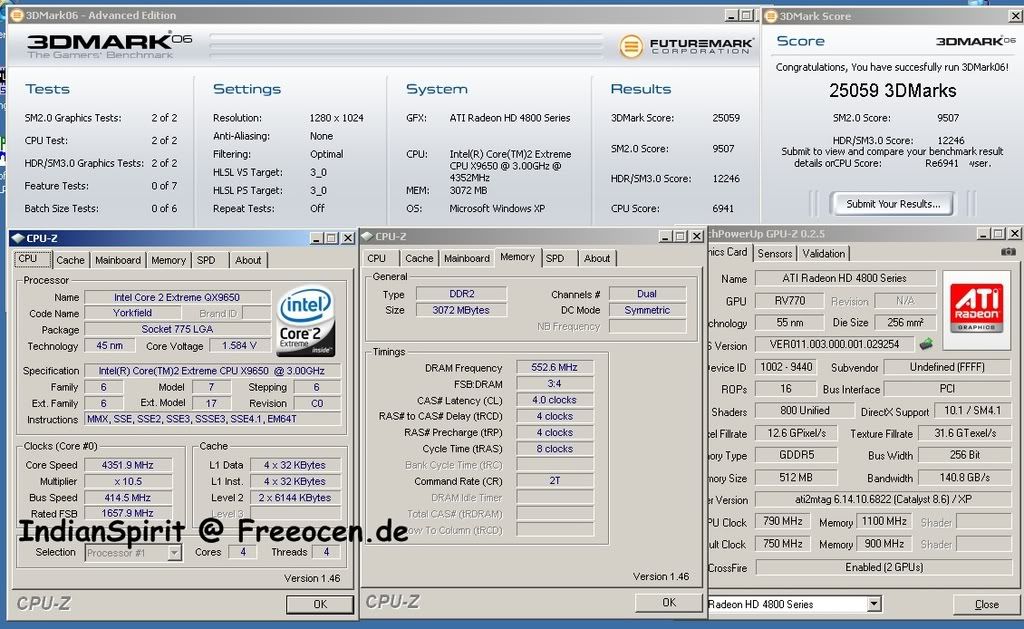This screenshot has height=629, width=1024.
Task: Click the memory Size 3072 MBytes value
Action: coord(461,310)
